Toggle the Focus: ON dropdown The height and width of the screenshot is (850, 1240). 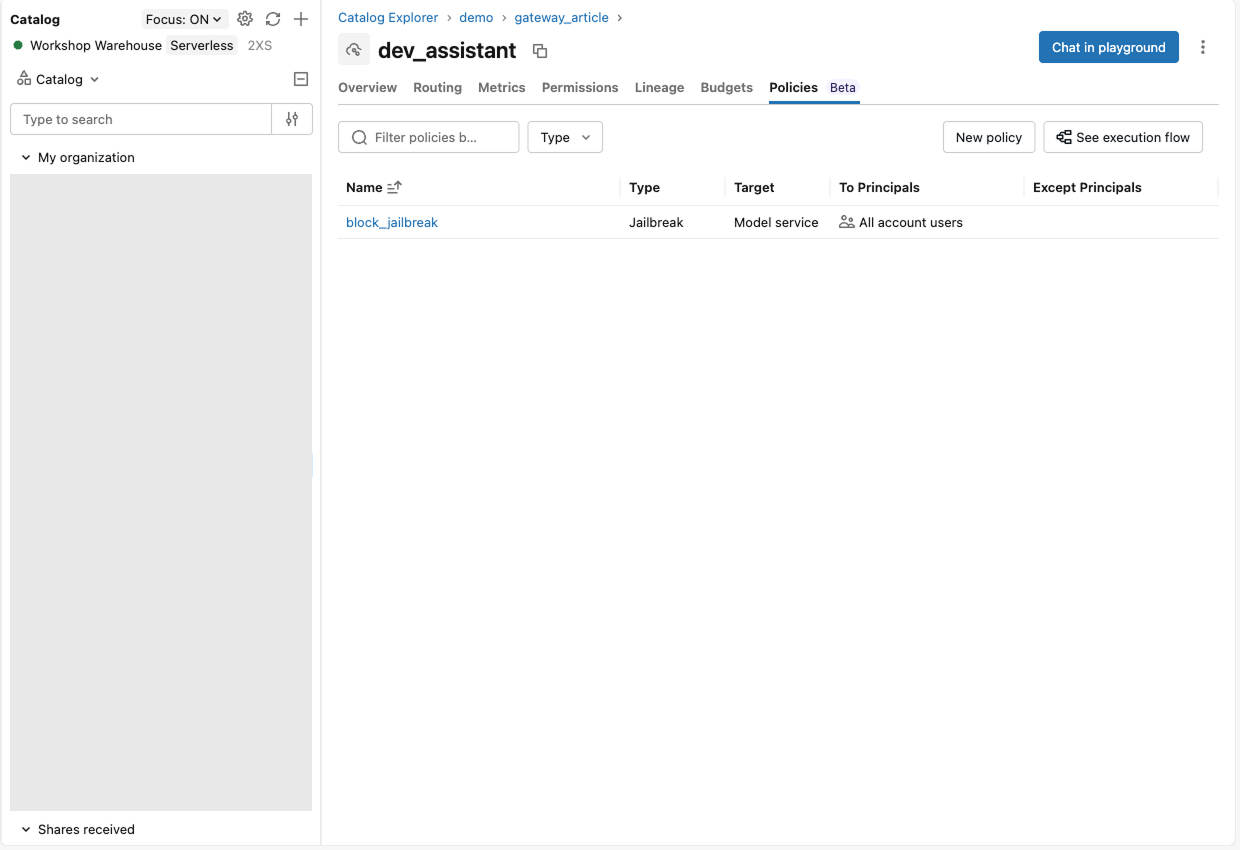click(x=185, y=19)
